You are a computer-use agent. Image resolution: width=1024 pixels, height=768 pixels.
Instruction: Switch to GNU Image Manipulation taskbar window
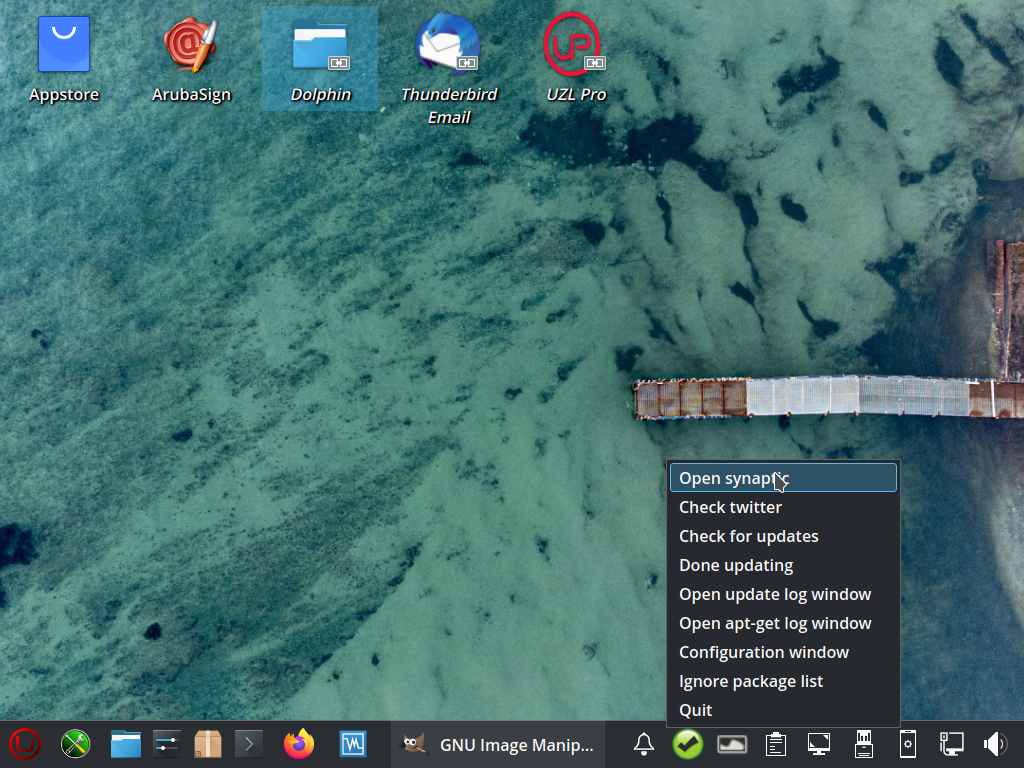498,744
